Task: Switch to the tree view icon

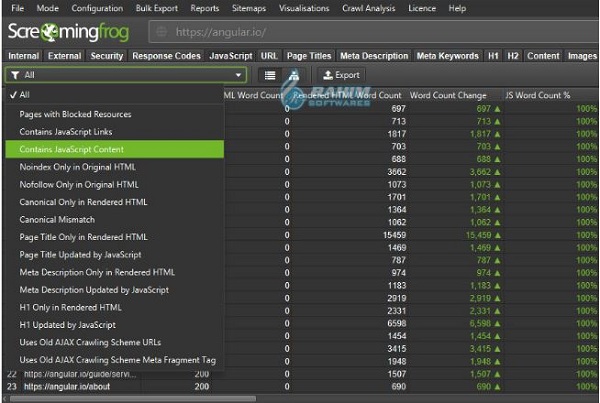Action: click(x=294, y=75)
